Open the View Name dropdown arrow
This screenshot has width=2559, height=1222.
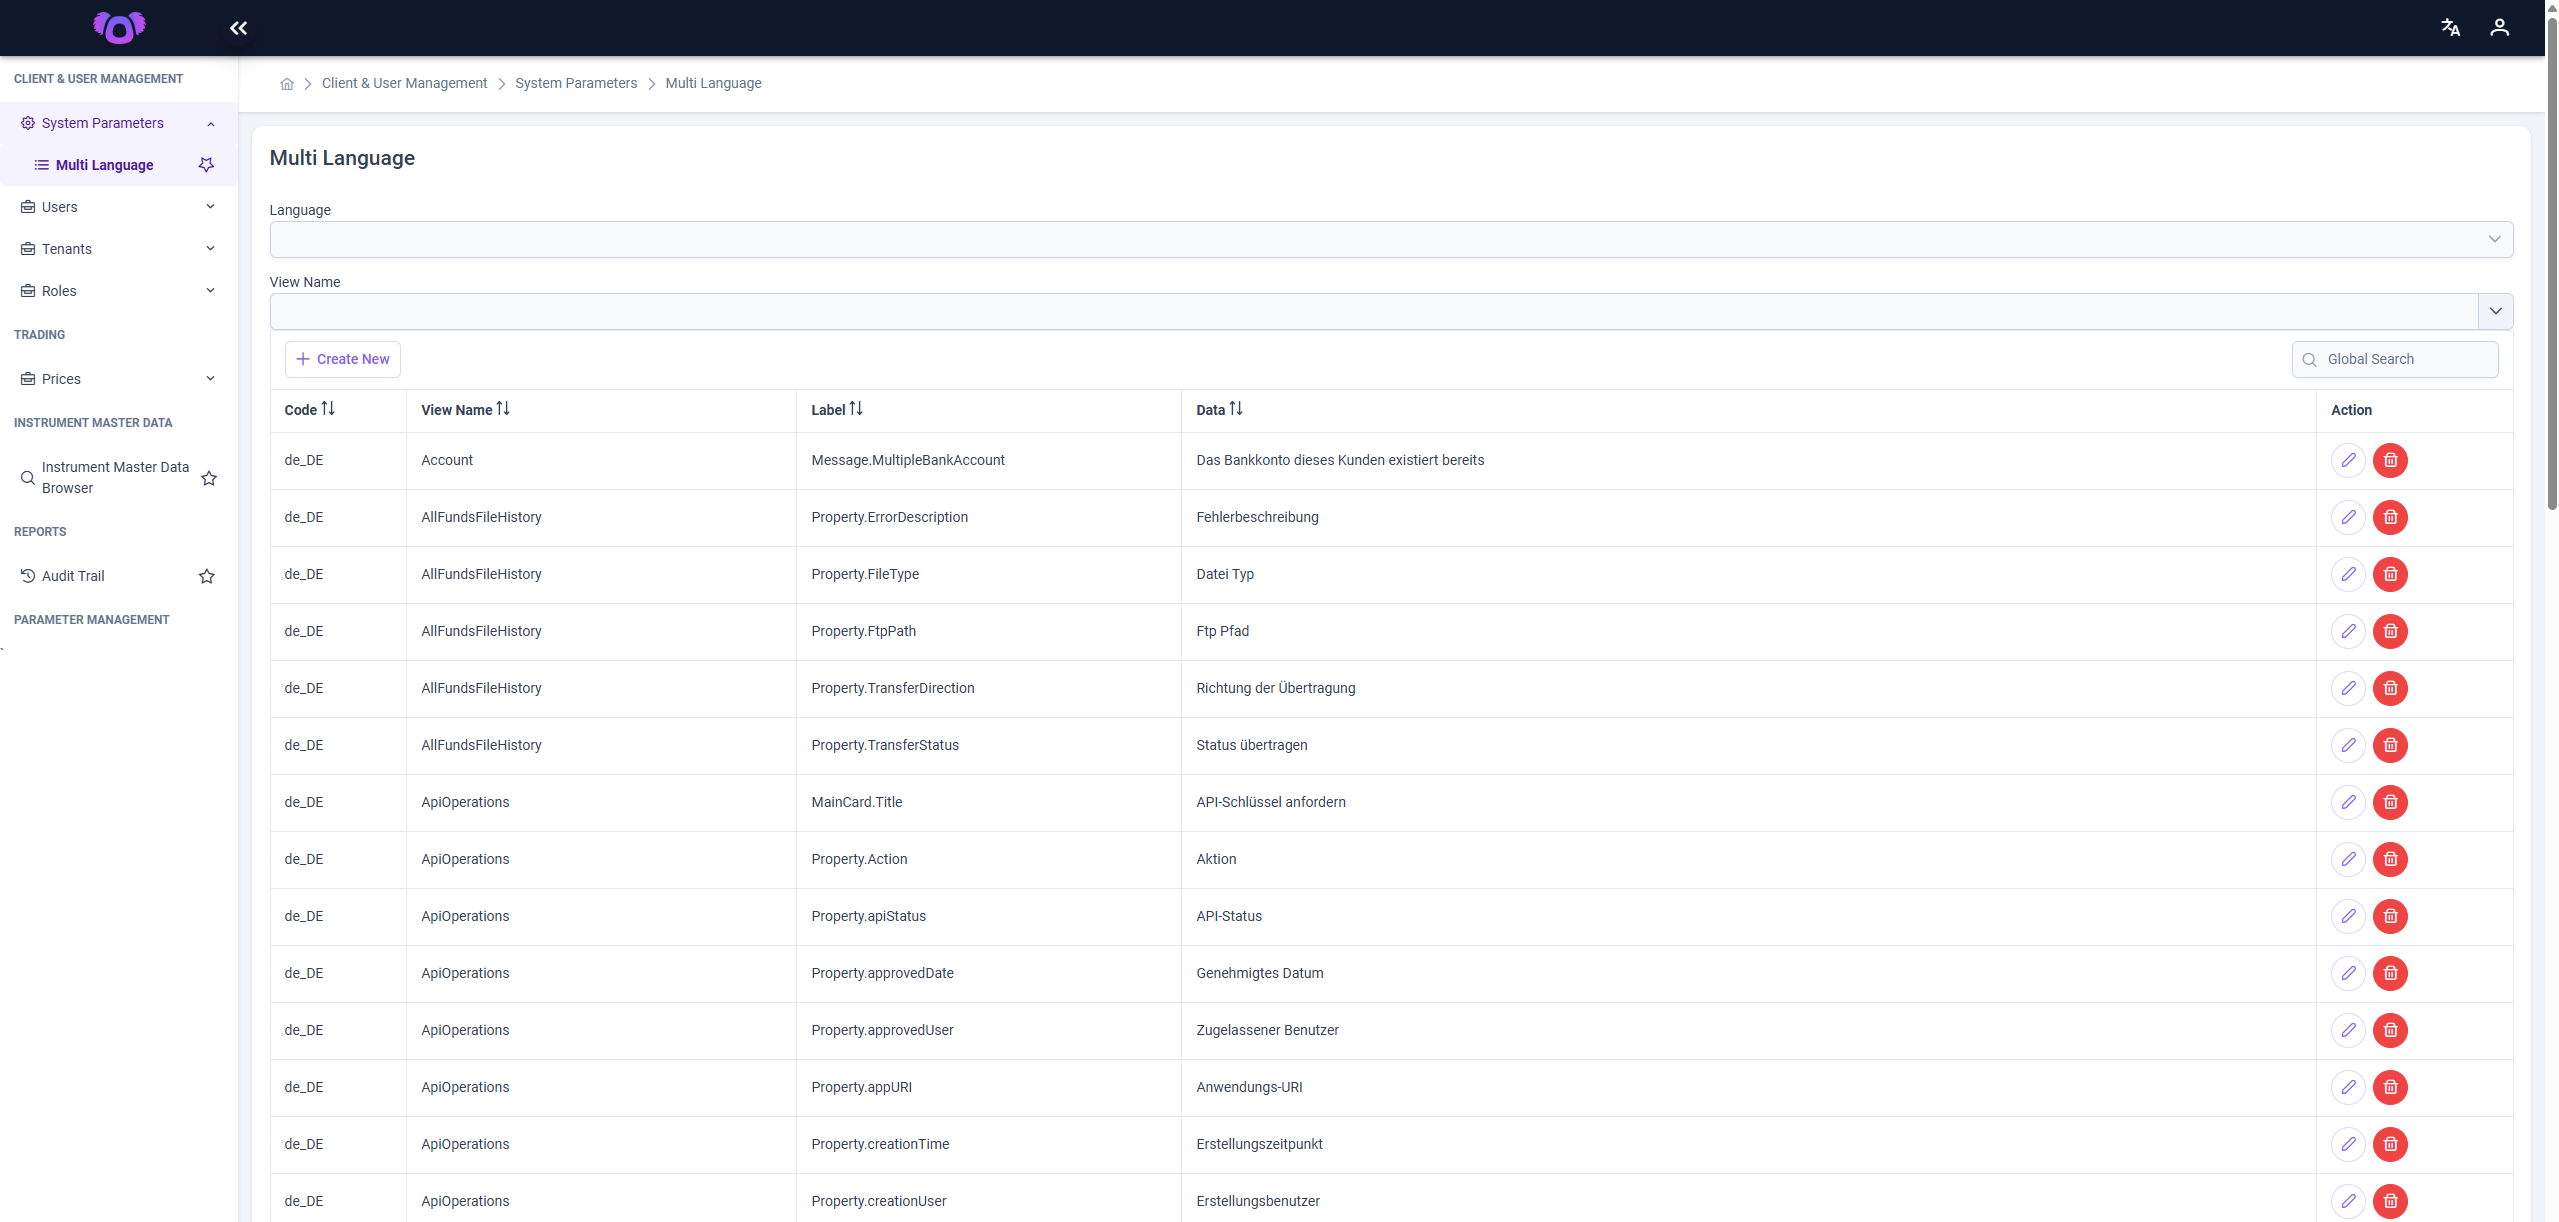(x=2495, y=311)
